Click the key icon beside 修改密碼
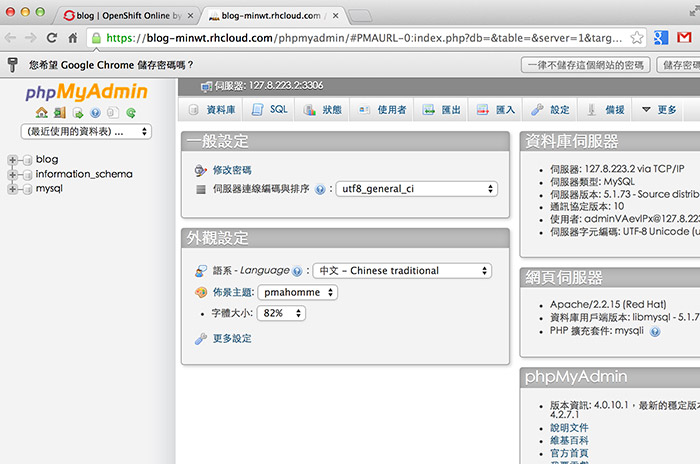This screenshot has width=700, height=464. [x=200, y=170]
